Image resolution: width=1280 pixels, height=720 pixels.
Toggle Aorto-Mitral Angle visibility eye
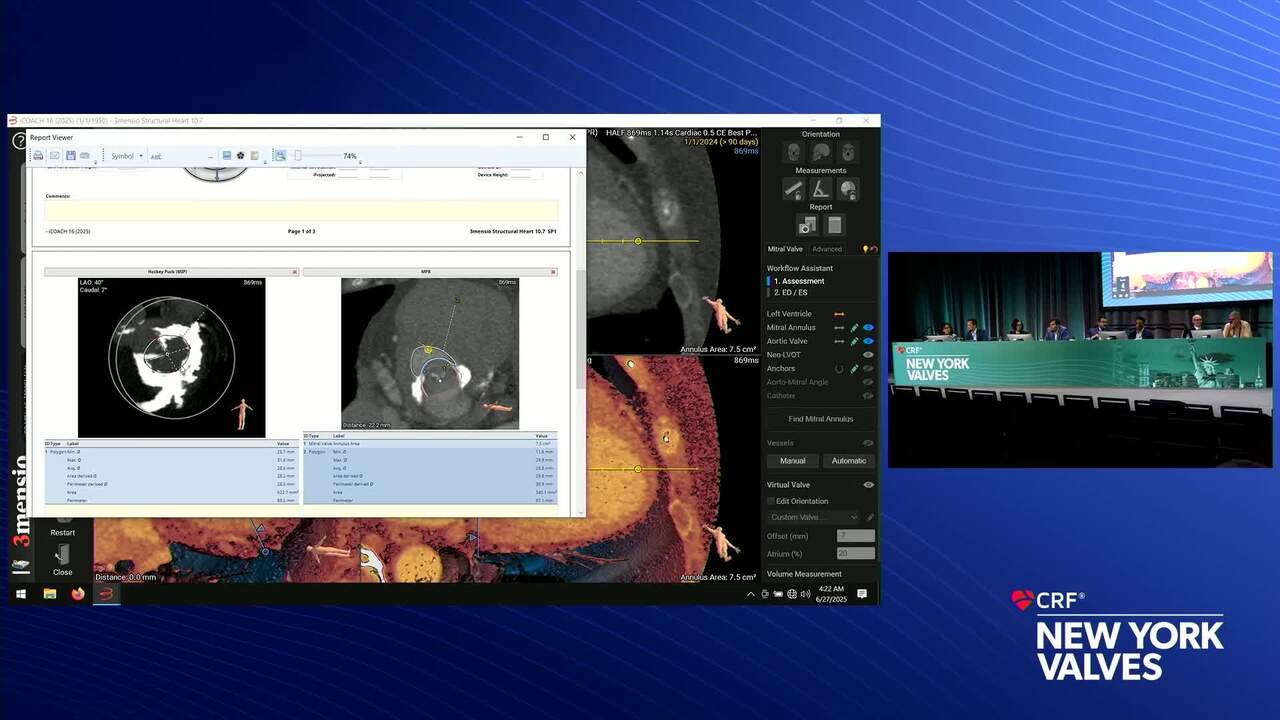tap(869, 382)
